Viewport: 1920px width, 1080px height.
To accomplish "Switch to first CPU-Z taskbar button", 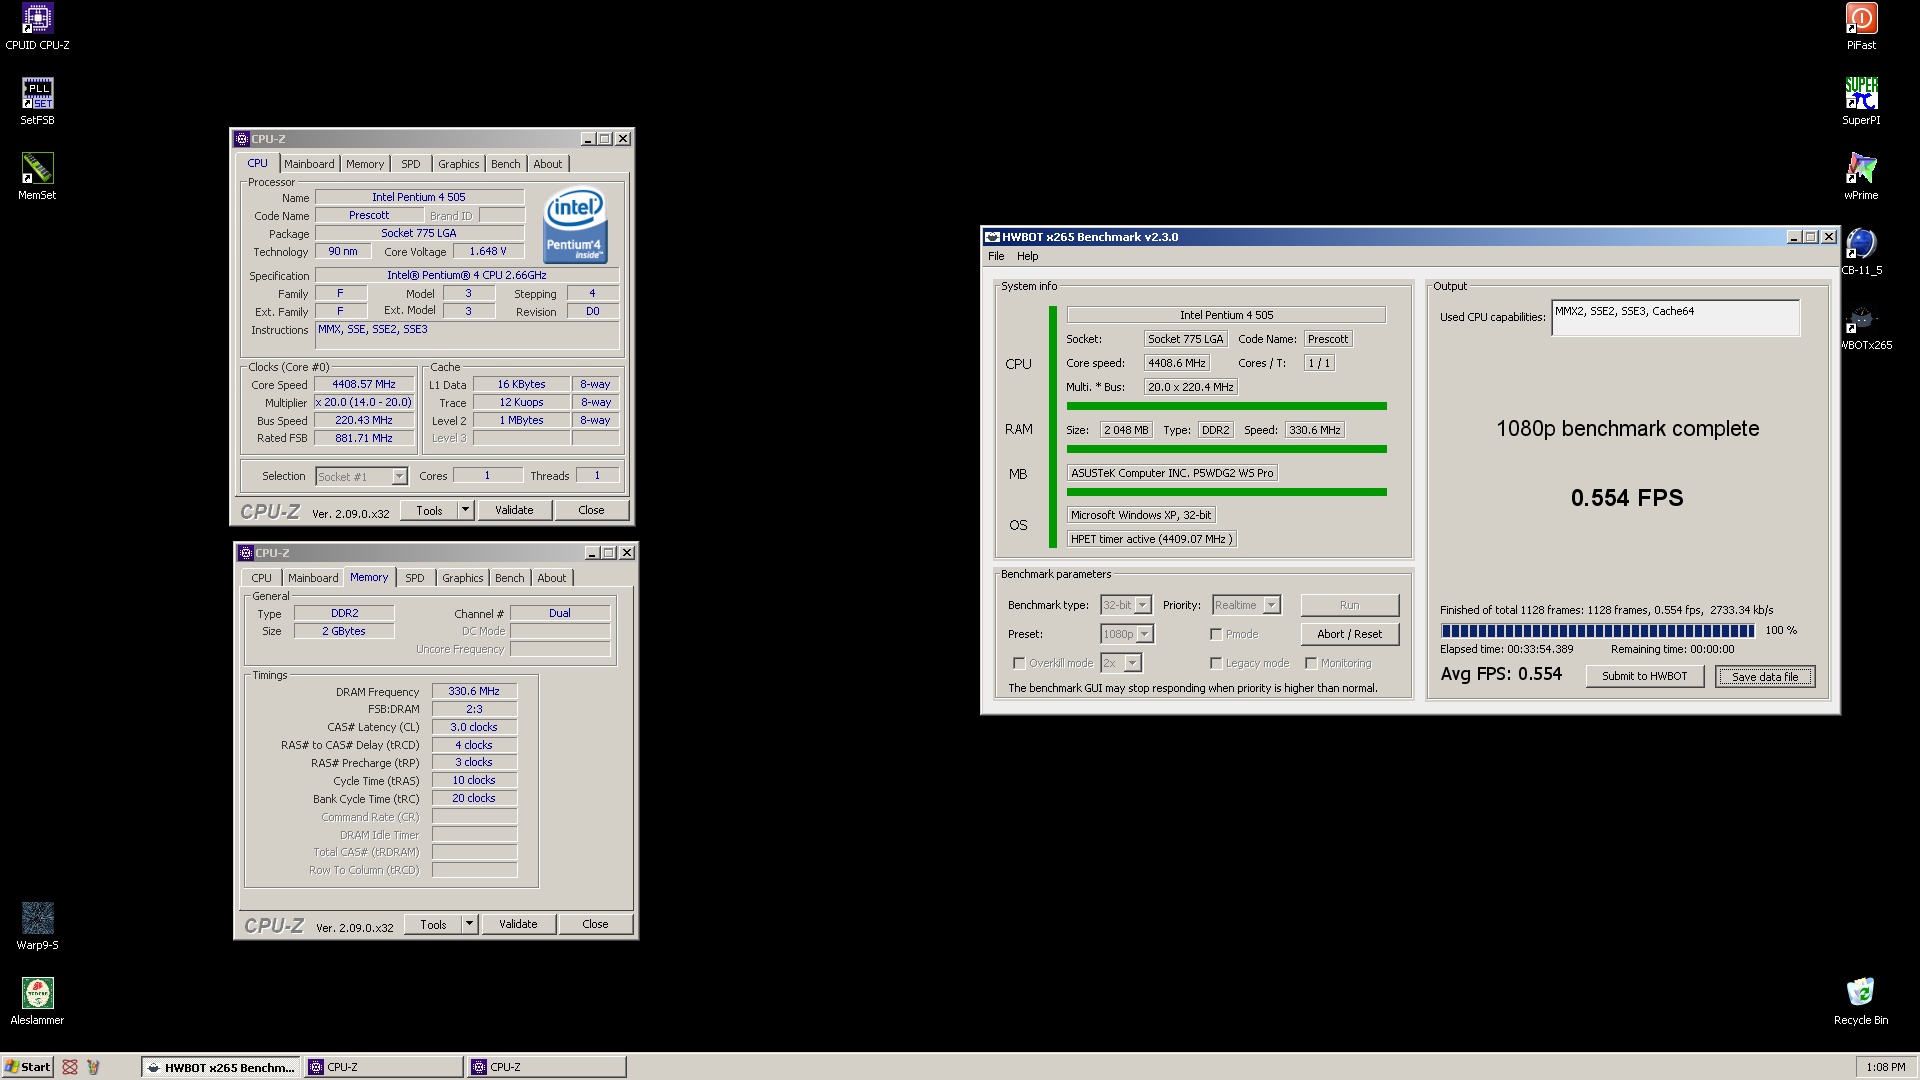I will tap(384, 1067).
